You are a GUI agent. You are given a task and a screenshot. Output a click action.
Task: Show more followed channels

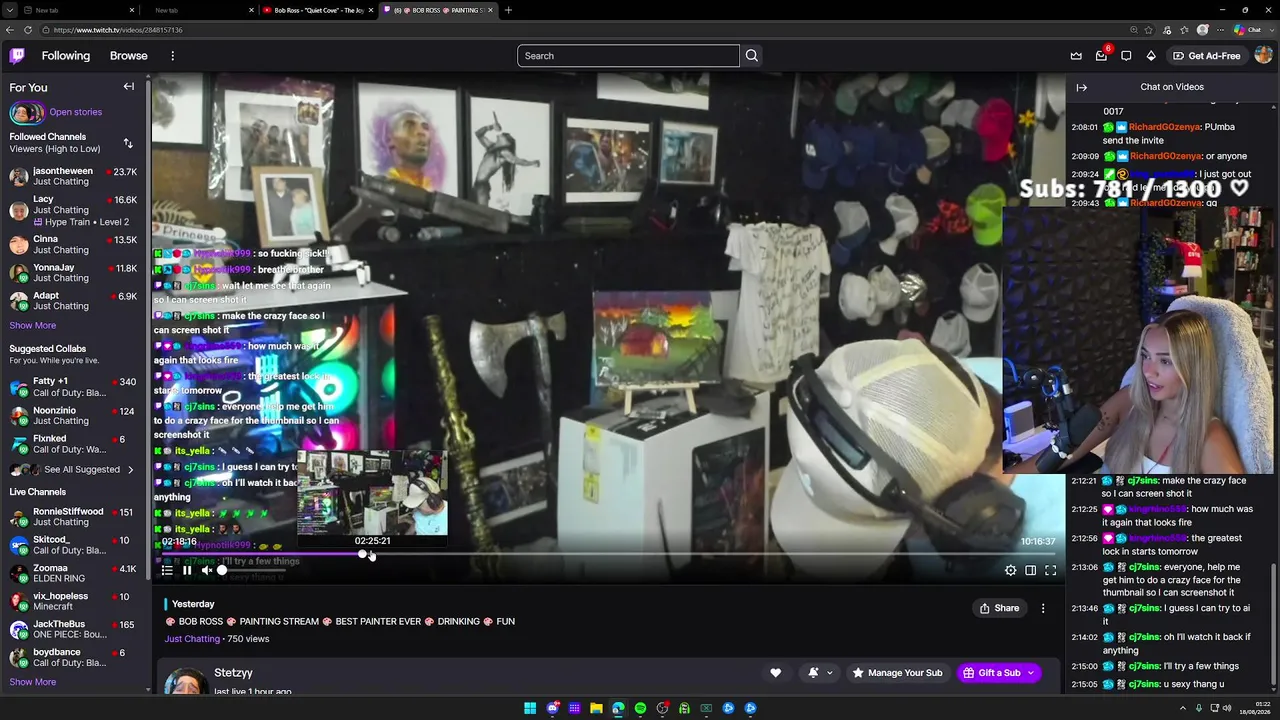(x=33, y=326)
